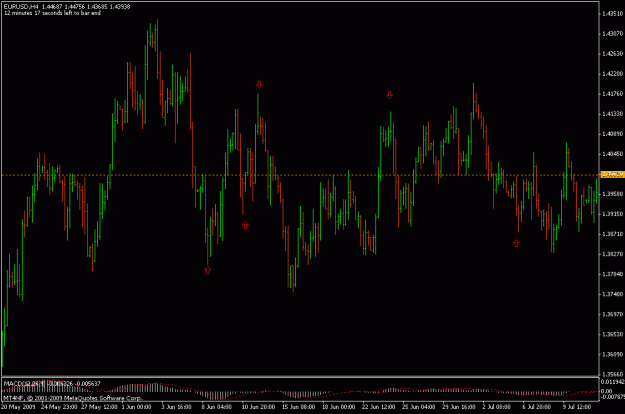Click the 20 May 2009 date label
The width and height of the screenshot is (625, 414).
pos(18,407)
